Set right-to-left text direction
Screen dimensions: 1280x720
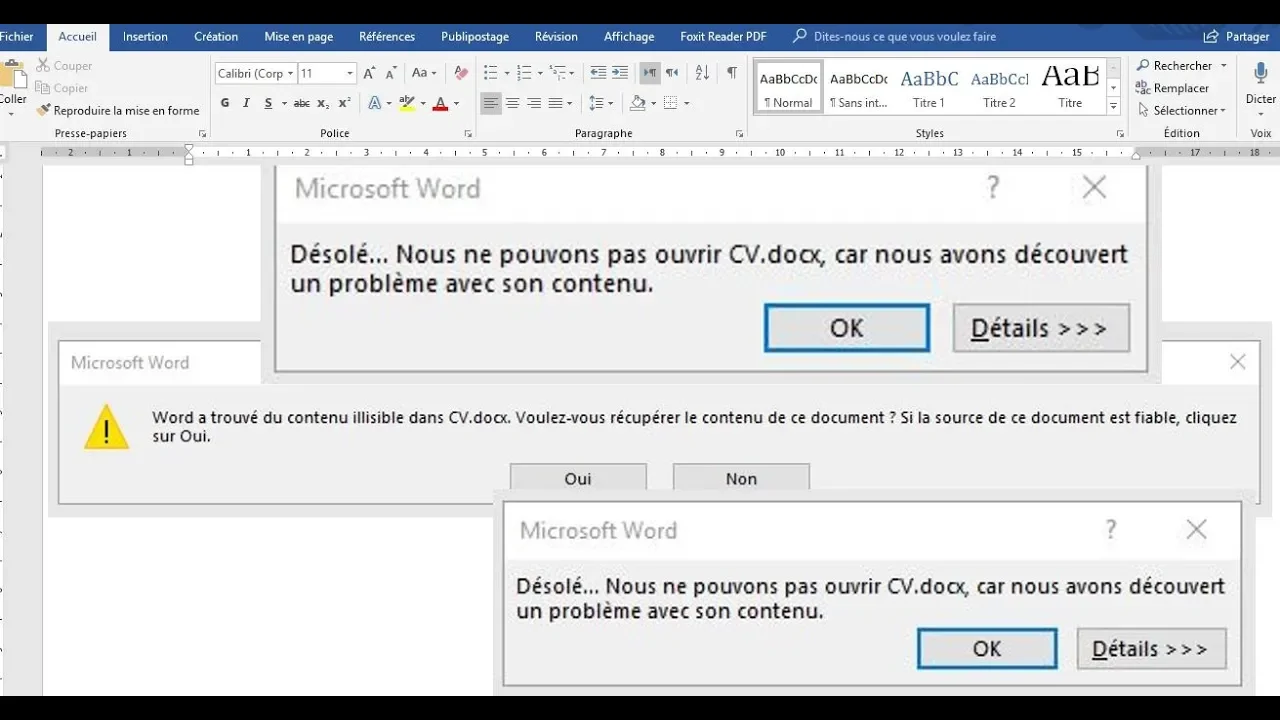click(x=672, y=73)
